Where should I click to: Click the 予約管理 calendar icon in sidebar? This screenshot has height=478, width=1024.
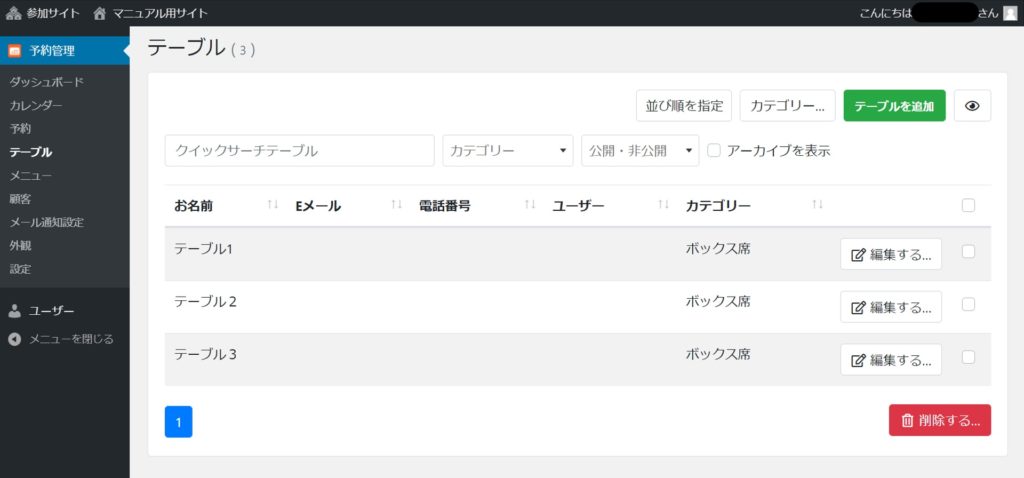pos(14,50)
